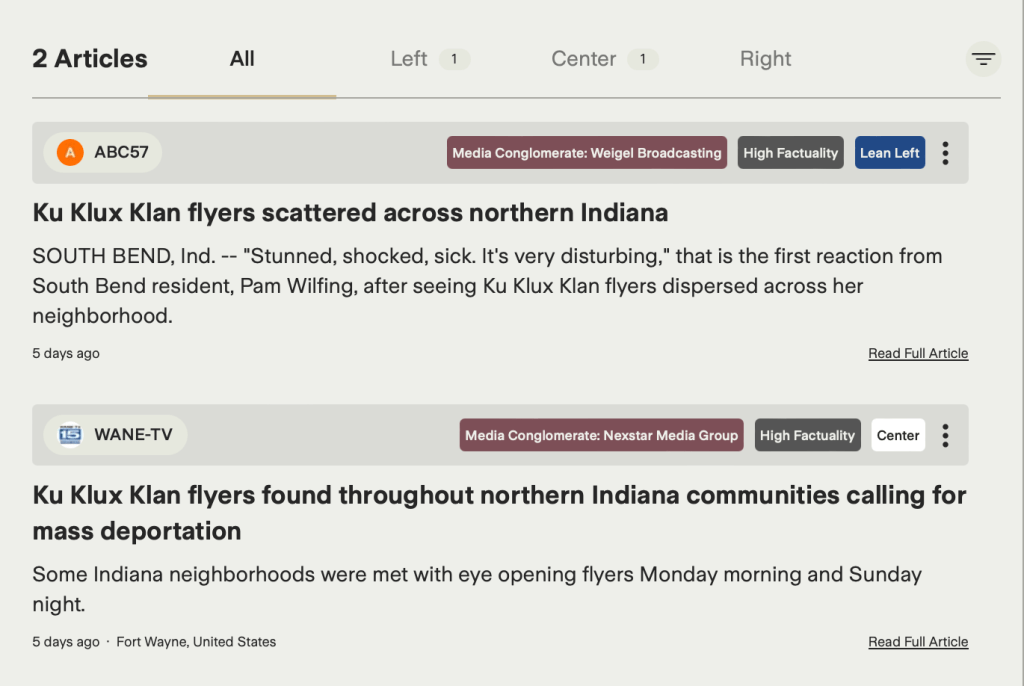This screenshot has width=1024, height=686.
Task: Click the white Center bias badge
Action: (x=897, y=435)
